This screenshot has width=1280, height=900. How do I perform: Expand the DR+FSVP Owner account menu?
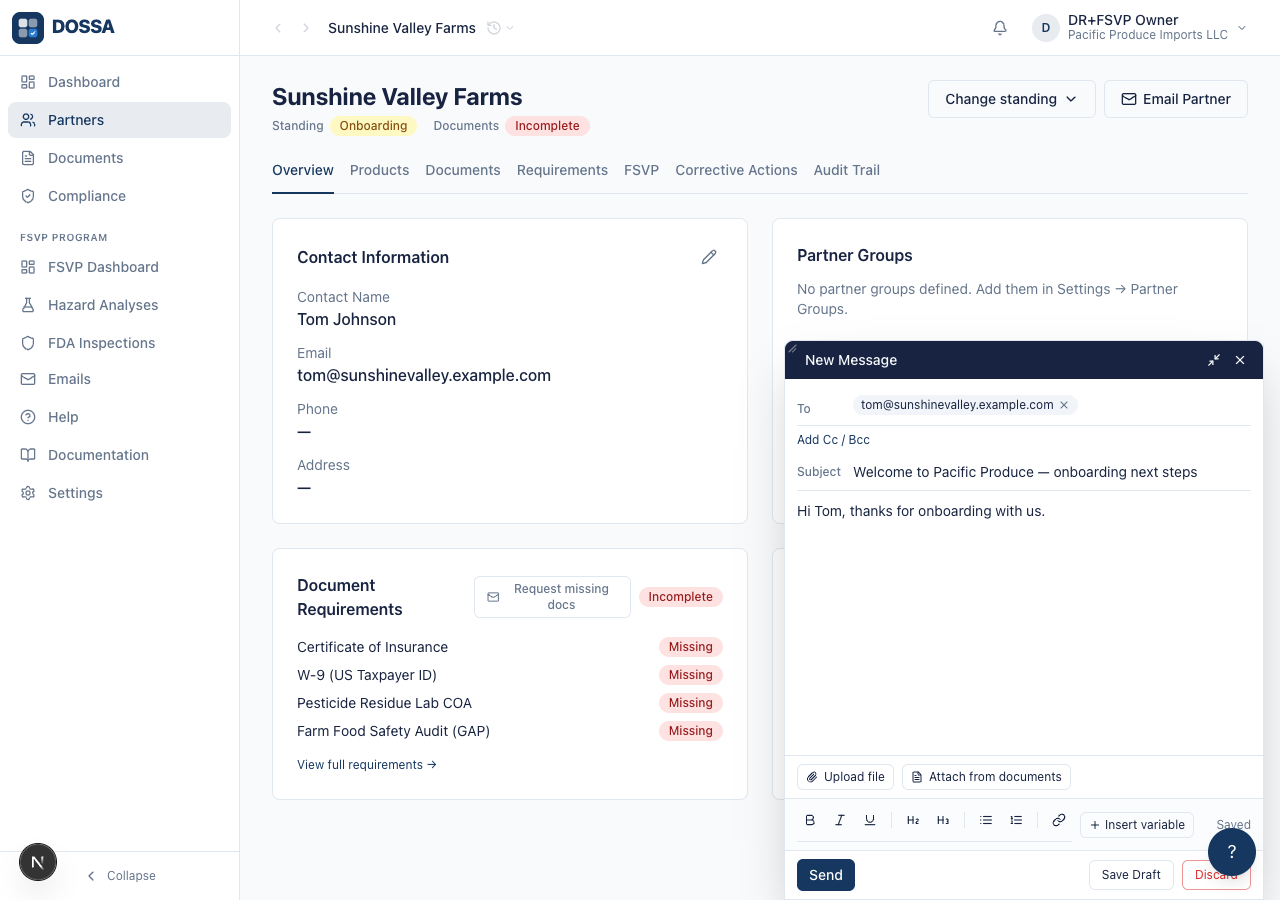[x=1140, y=28]
